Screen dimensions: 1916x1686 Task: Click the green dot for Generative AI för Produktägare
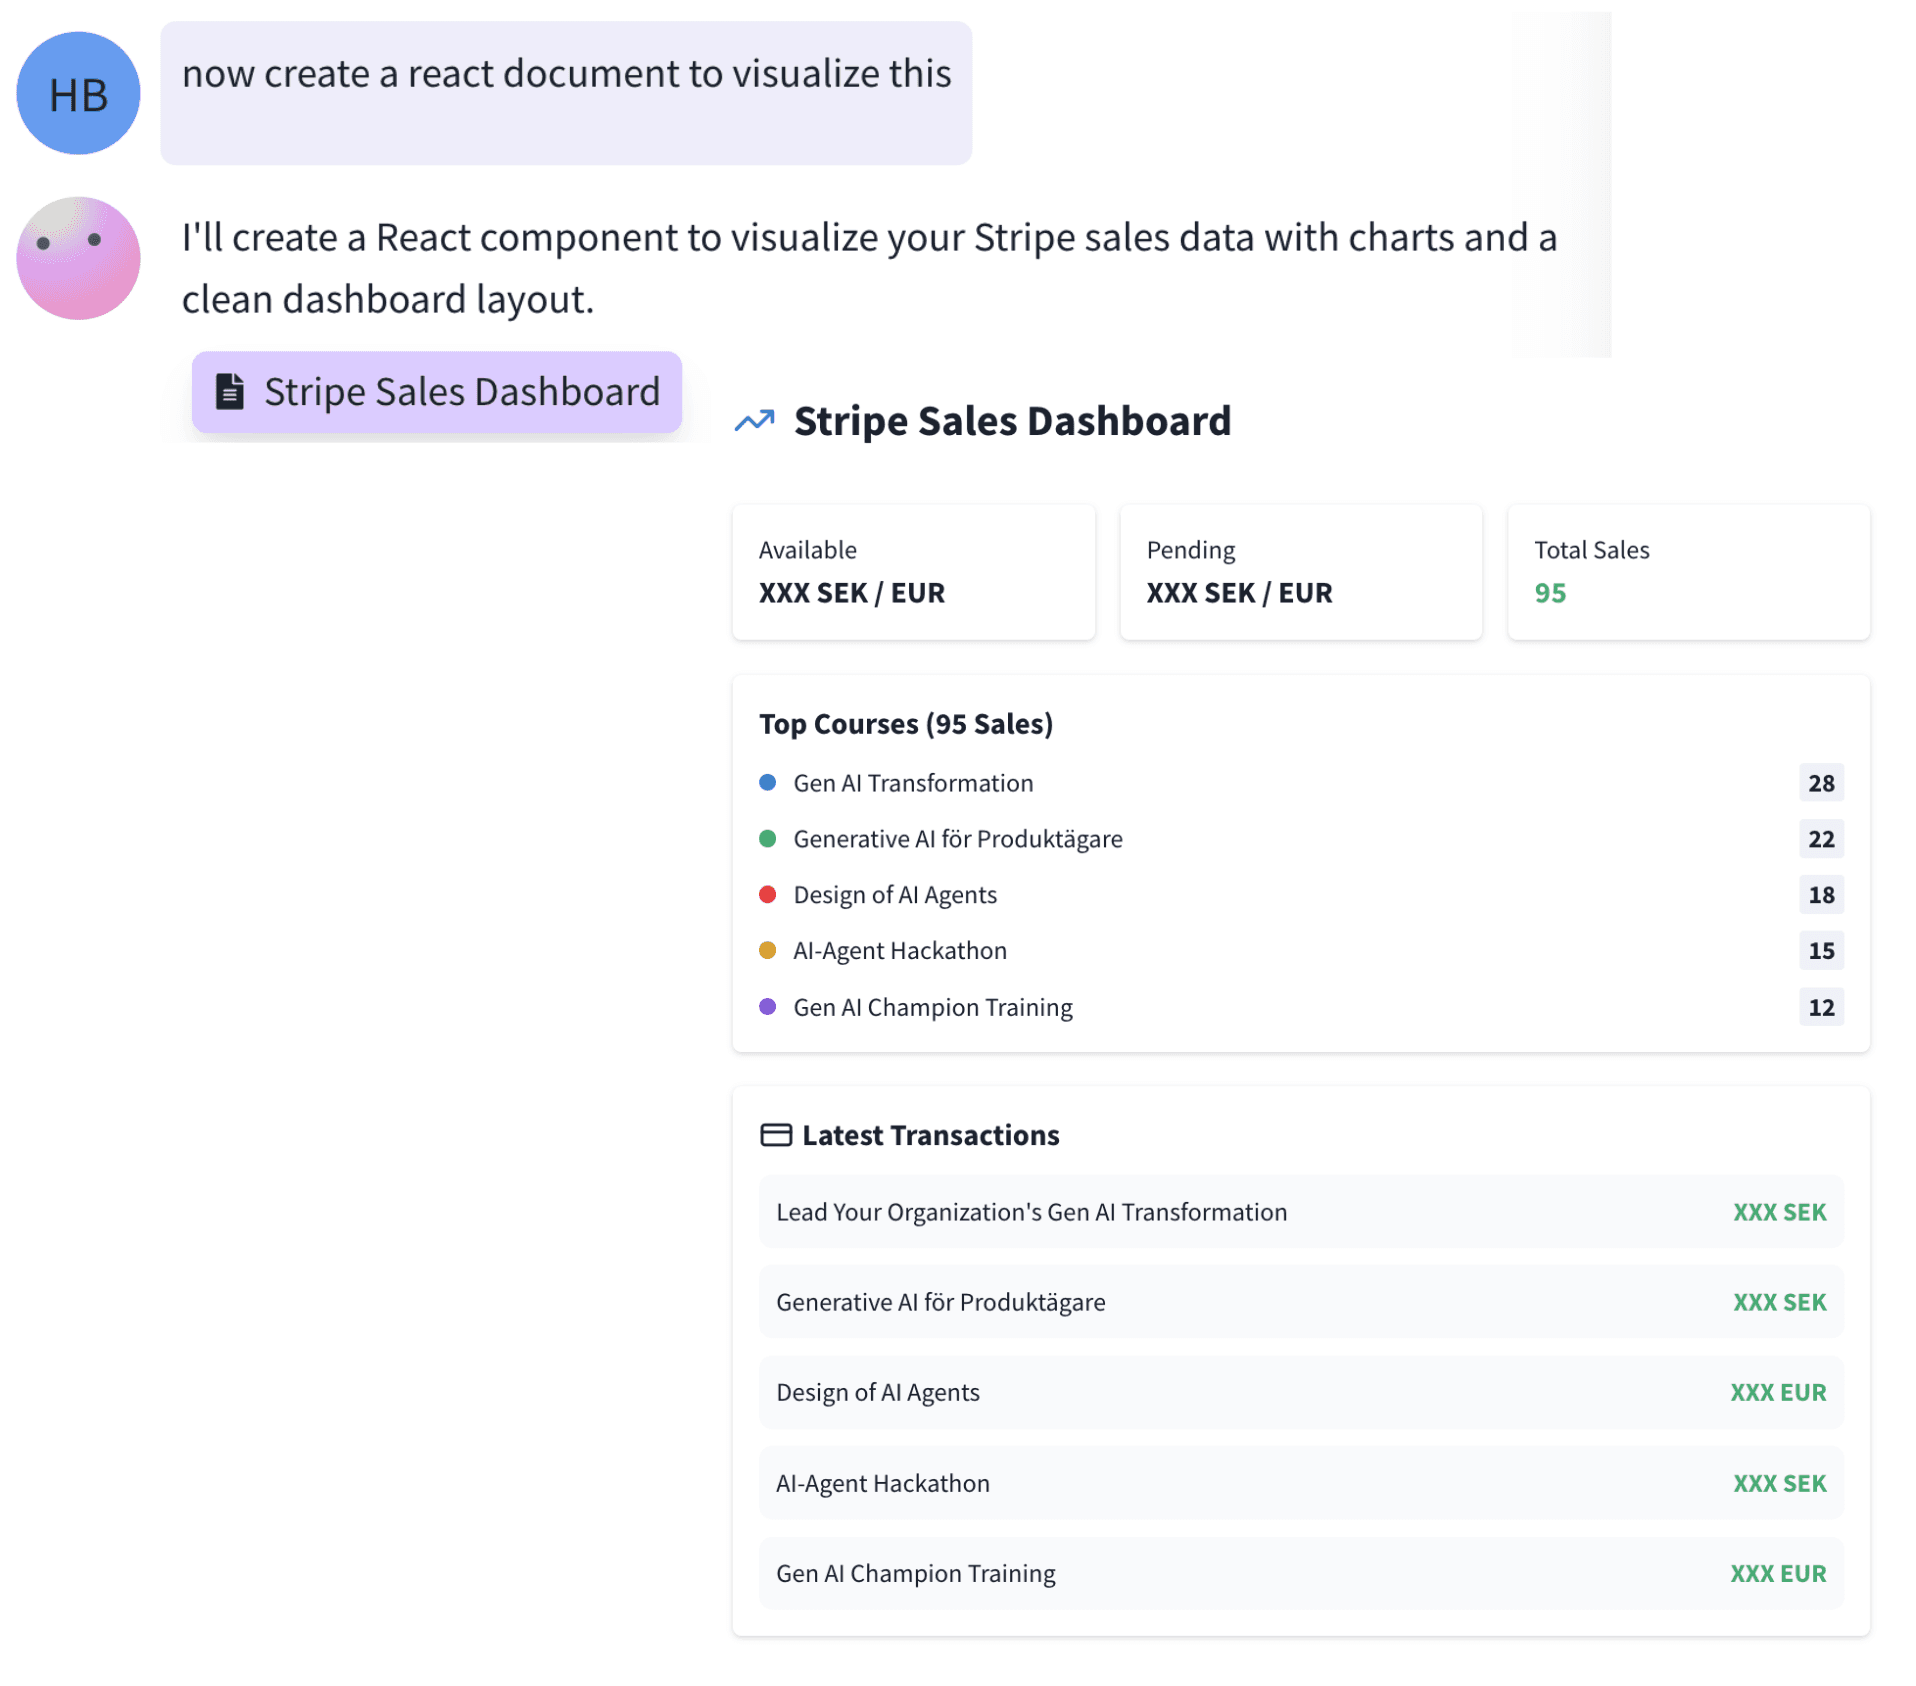[x=767, y=838]
